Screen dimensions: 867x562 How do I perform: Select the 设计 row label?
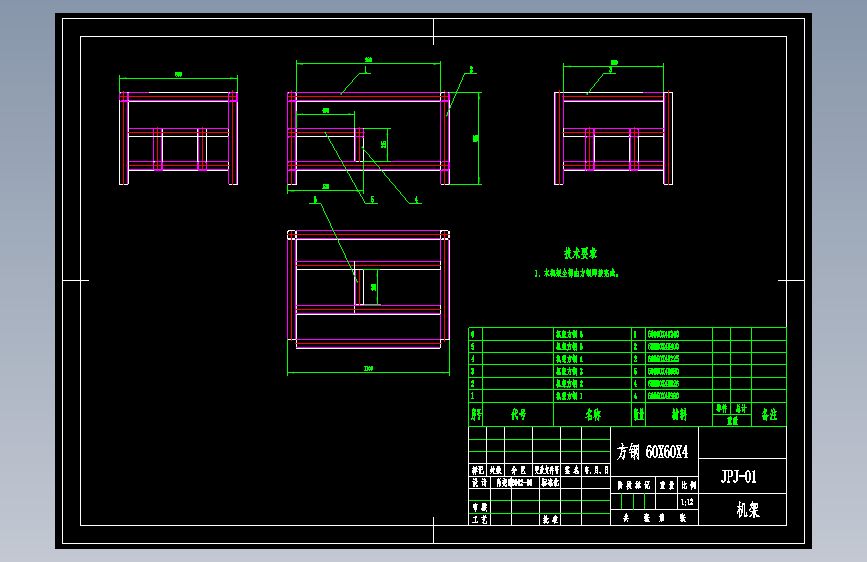(x=479, y=482)
